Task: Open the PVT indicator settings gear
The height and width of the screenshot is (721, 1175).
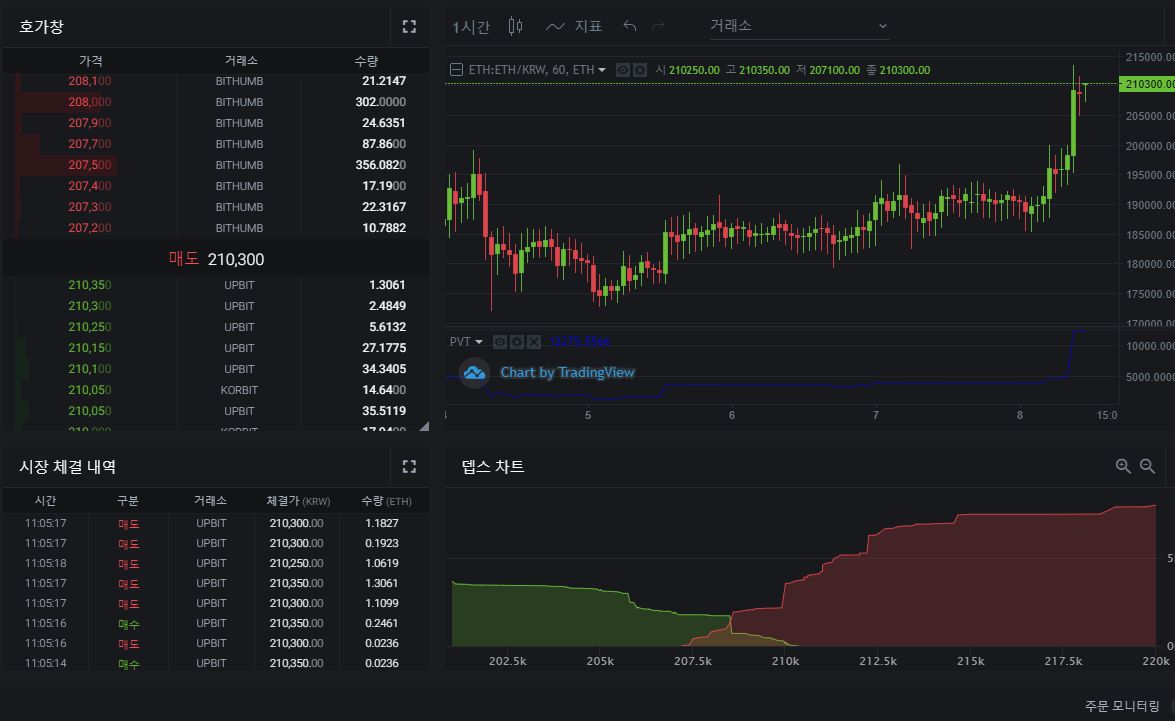Action: pos(516,342)
